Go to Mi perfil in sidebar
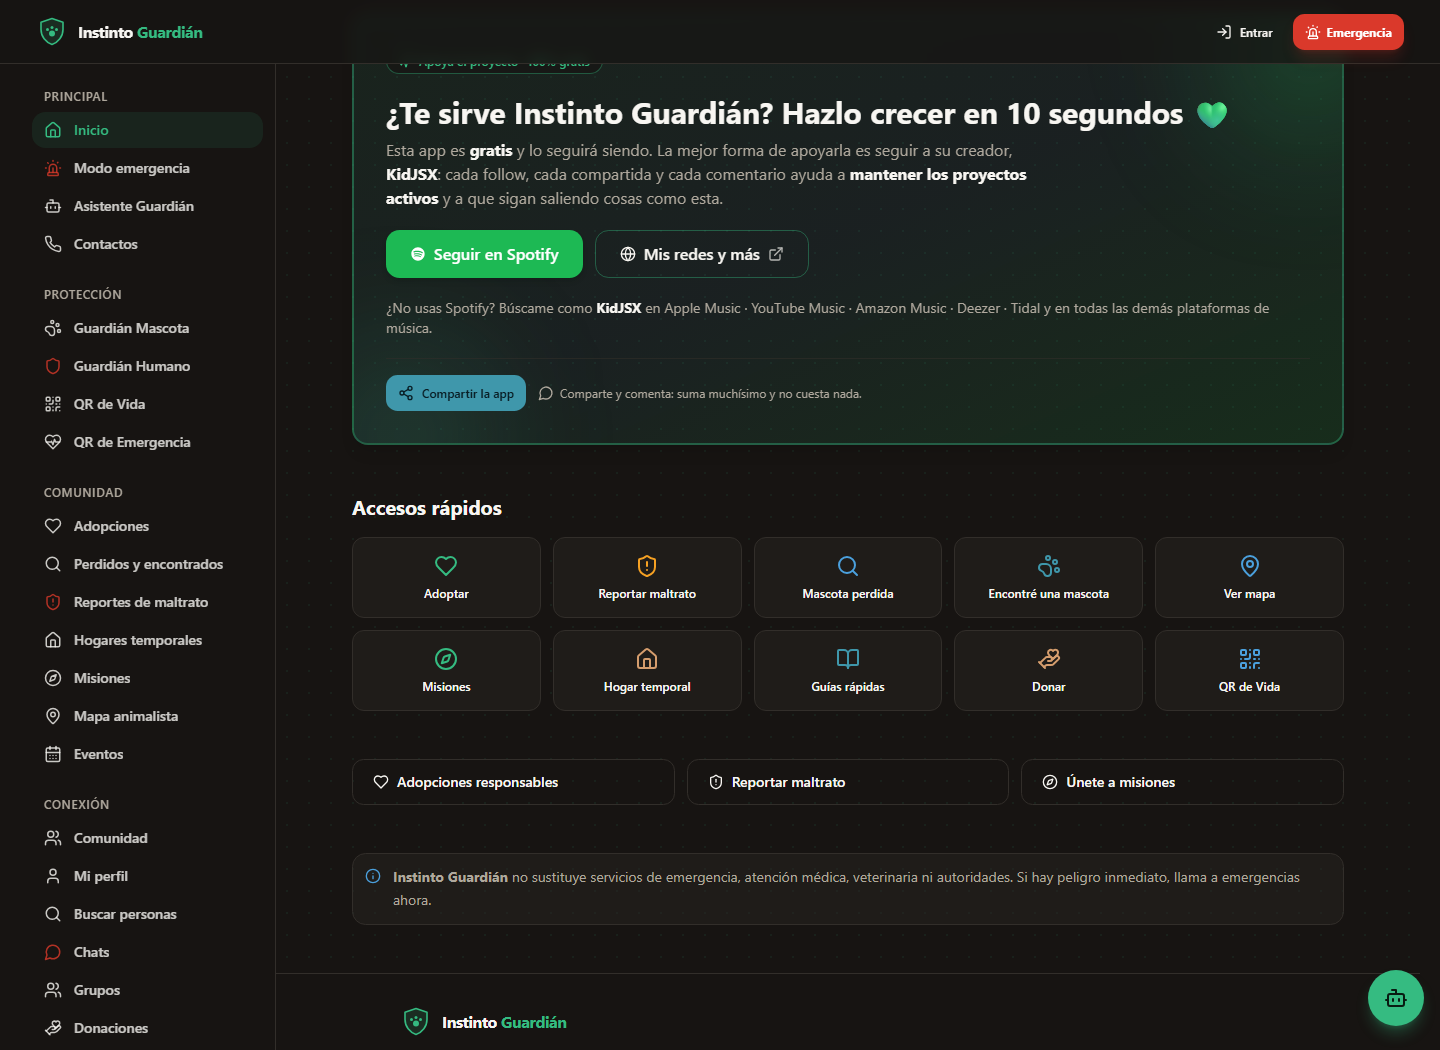 (x=147, y=876)
